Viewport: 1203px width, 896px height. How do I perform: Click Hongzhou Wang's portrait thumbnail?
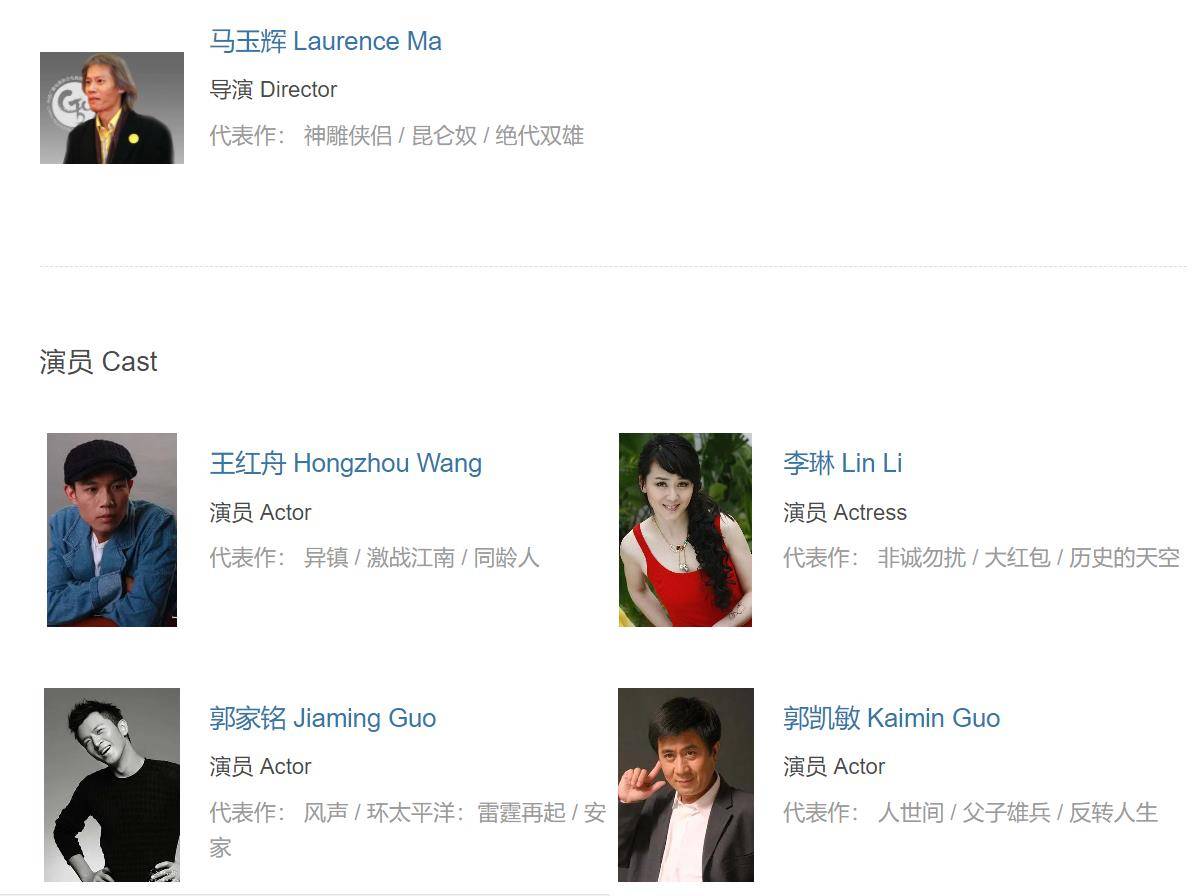point(112,530)
